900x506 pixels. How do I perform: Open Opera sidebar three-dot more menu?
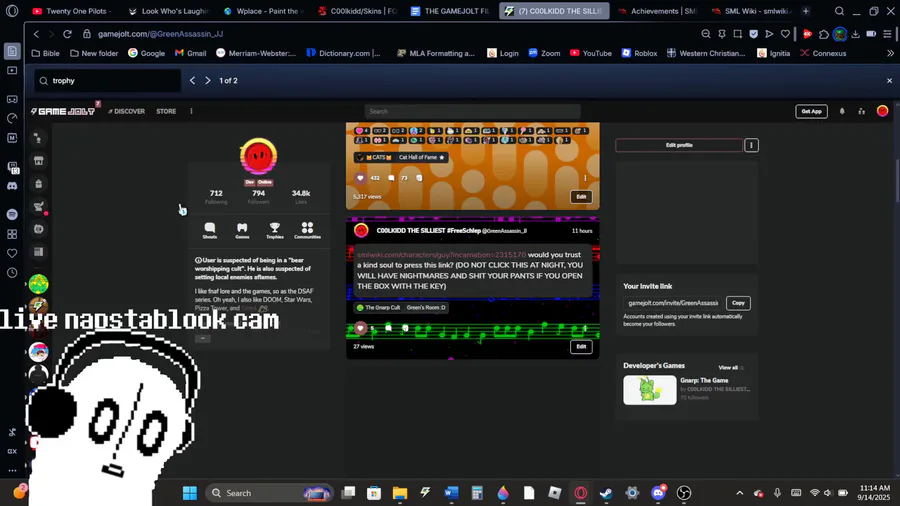[12, 470]
